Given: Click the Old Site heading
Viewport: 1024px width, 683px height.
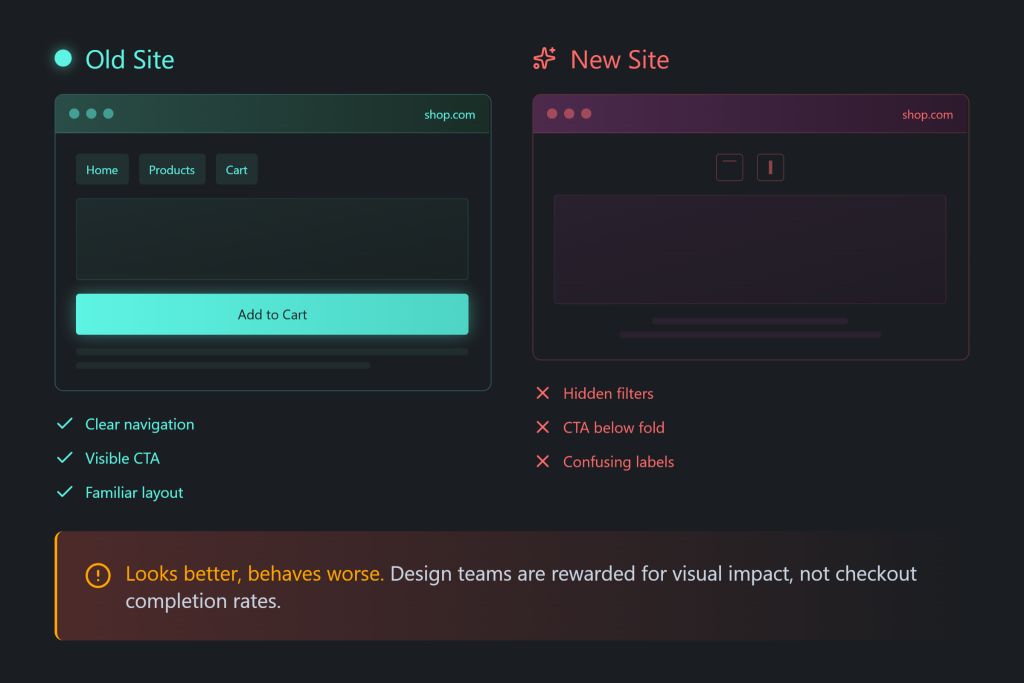Looking at the screenshot, I should pyautogui.click(x=130, y=59).
